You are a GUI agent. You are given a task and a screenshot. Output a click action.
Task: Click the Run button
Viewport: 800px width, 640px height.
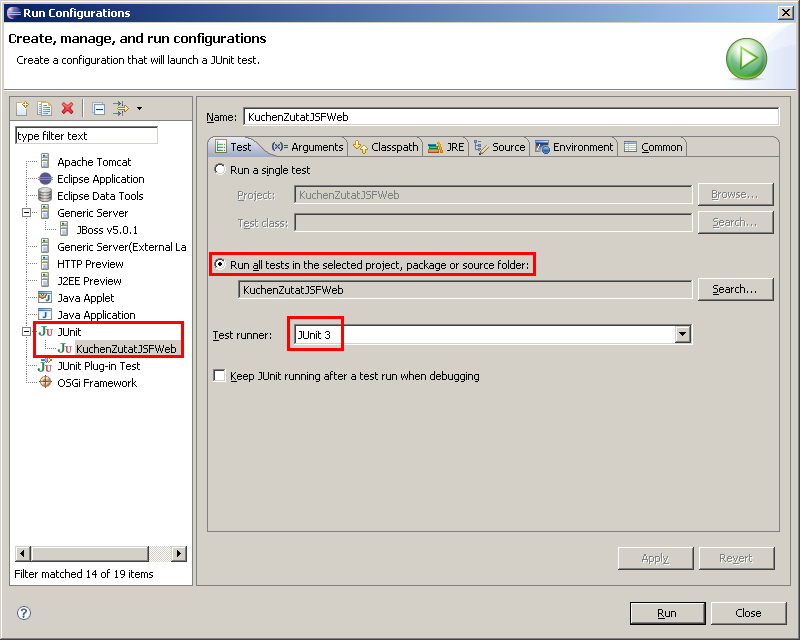667,613
